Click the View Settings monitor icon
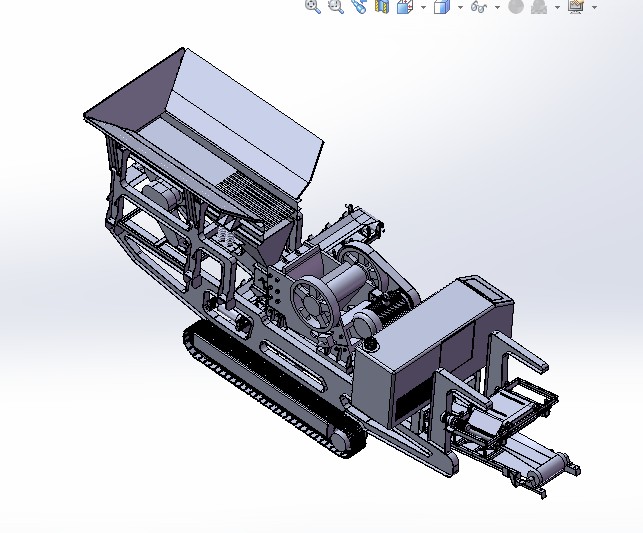The width and height of the screenshot is (643, 533). 576,6
